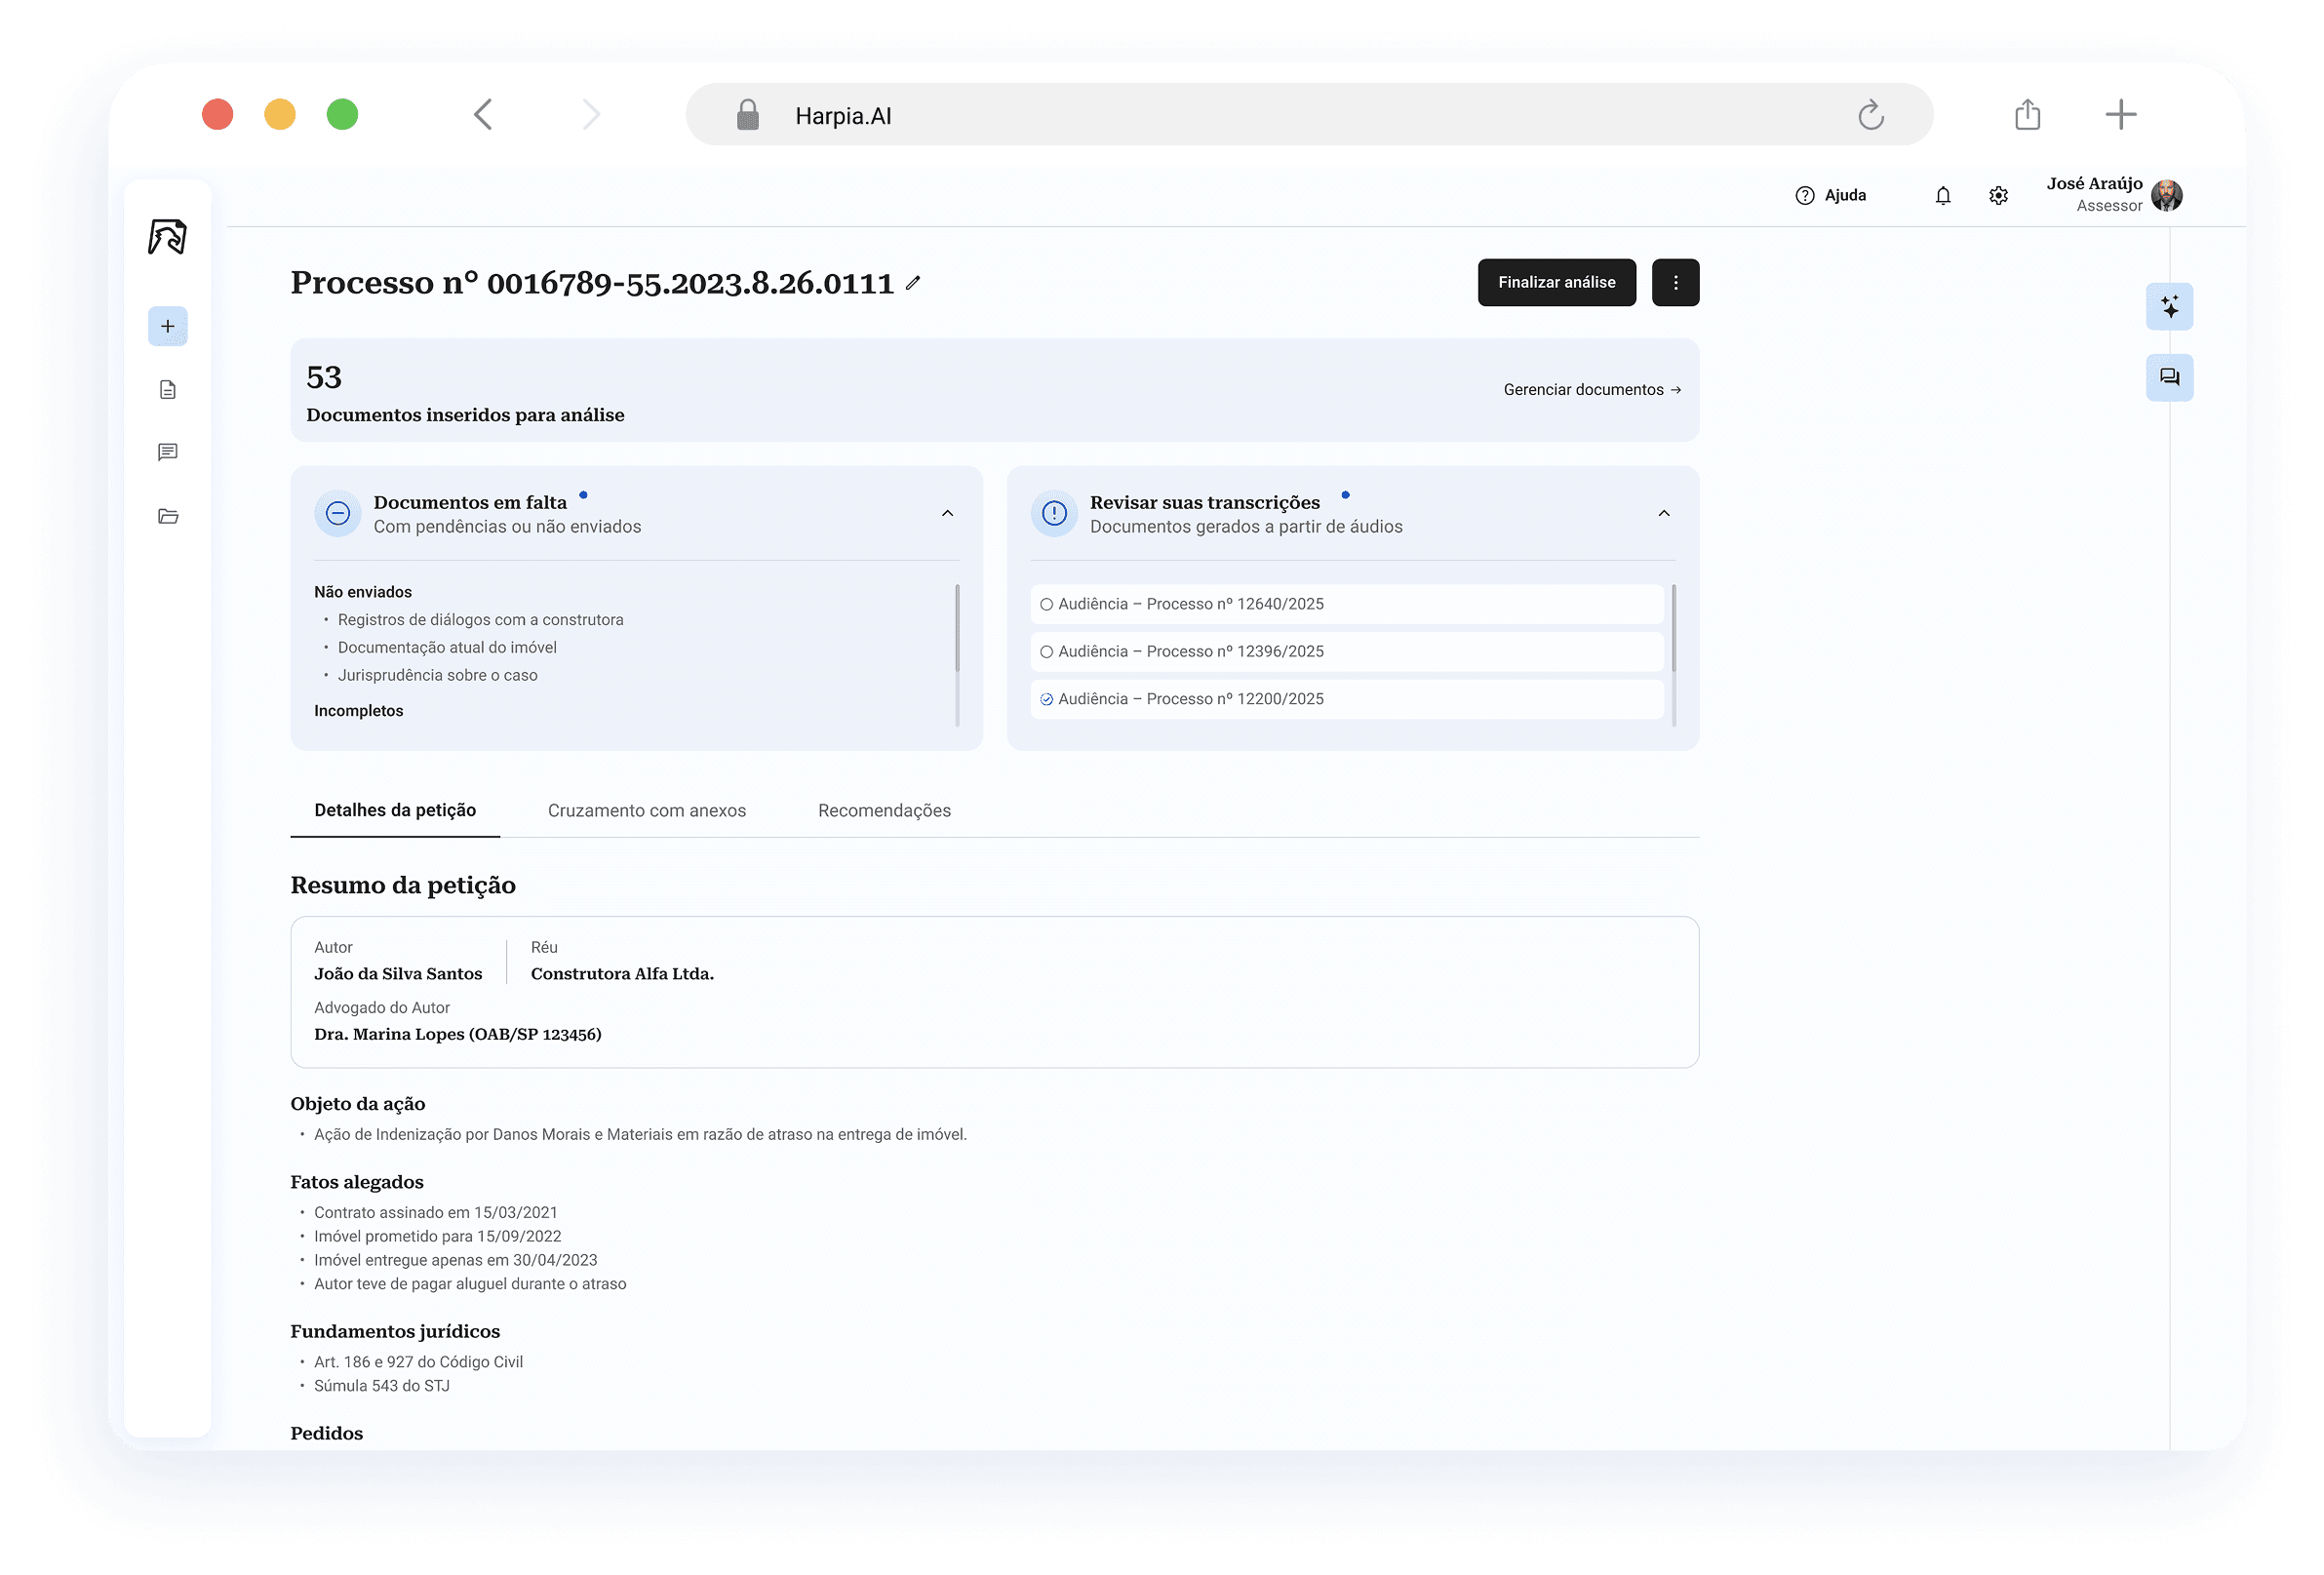
Task: Collapse Revisar suas transcrições panel
Action: [x=1664, y=513]
